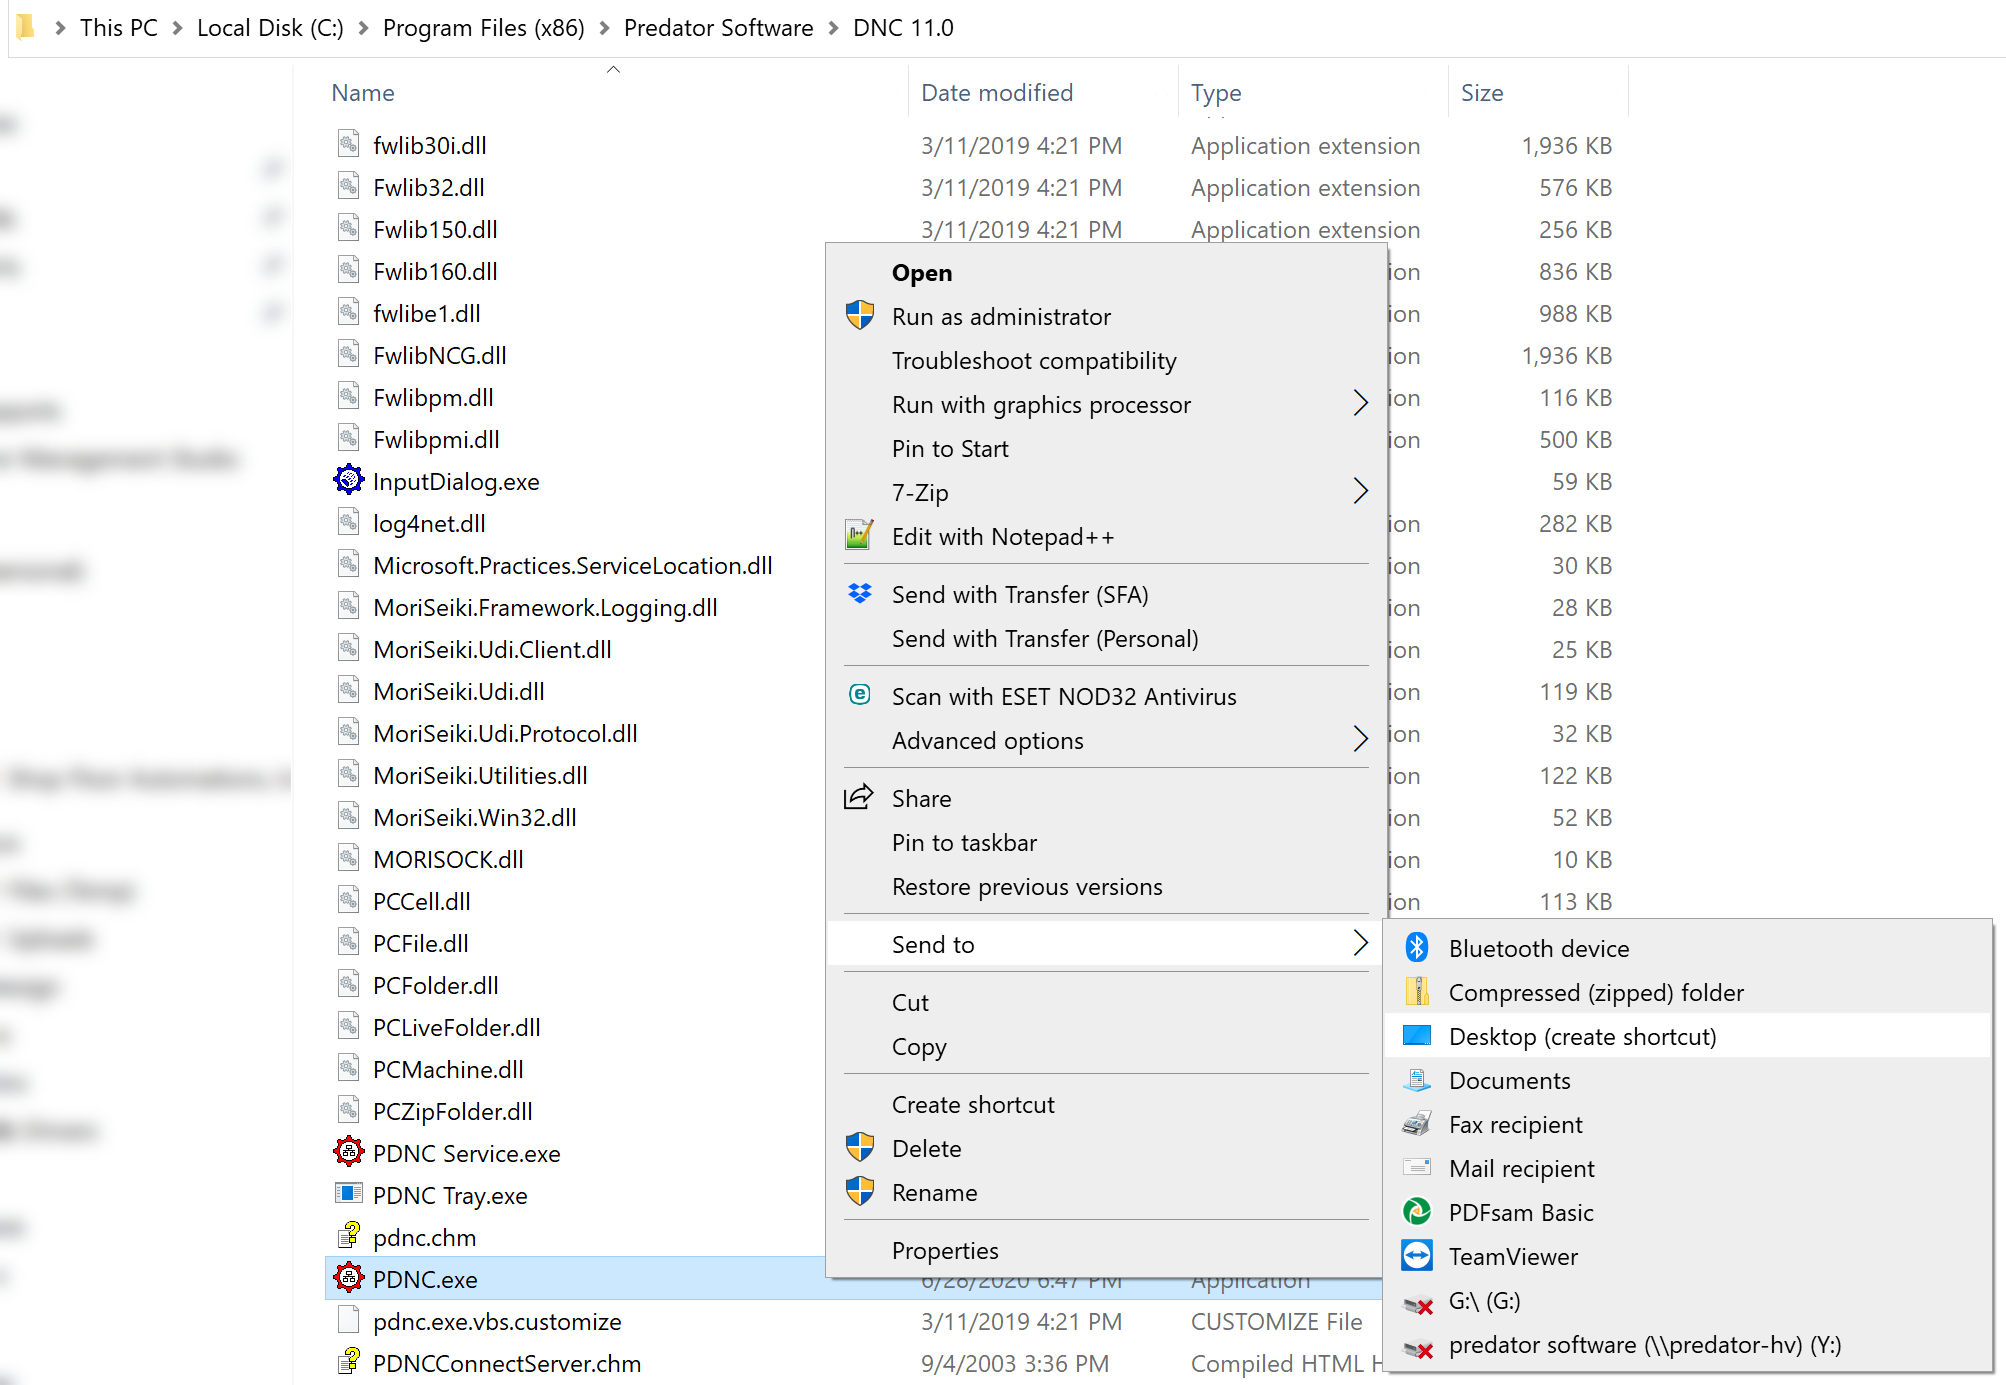Viewport: 2006px width, 1385px height.
Task: Expand the 7-Zip submenu arrow
Action: 1360,491
